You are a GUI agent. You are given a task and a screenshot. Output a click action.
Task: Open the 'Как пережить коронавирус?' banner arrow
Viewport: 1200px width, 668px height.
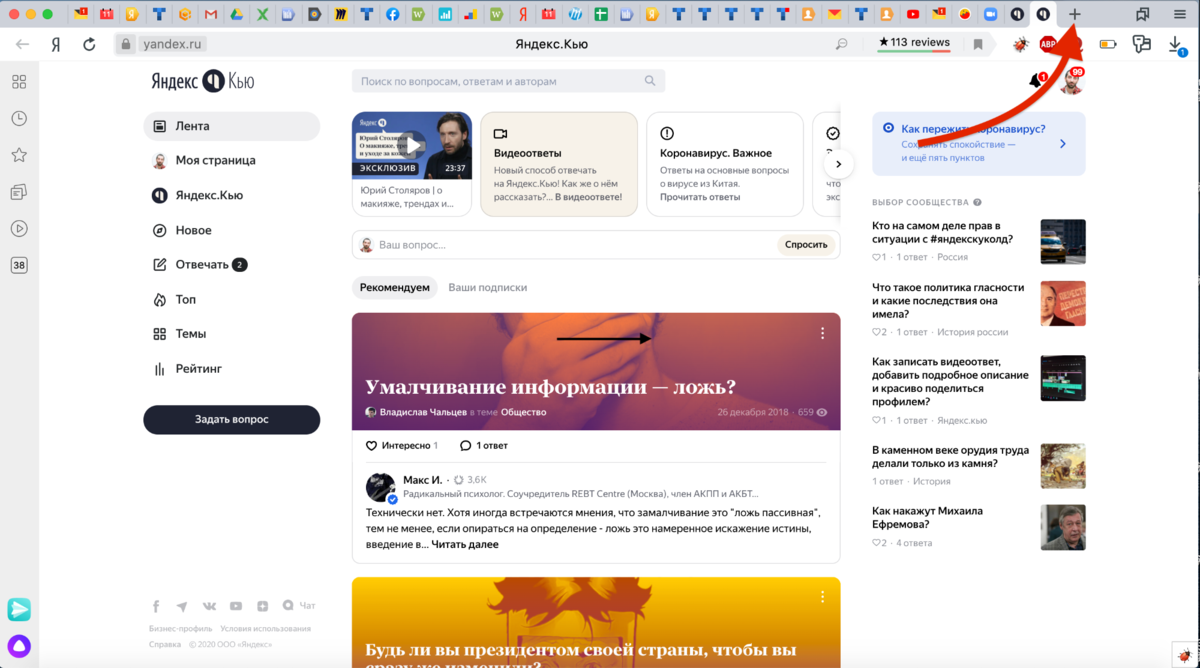[x=1062, y=144]
